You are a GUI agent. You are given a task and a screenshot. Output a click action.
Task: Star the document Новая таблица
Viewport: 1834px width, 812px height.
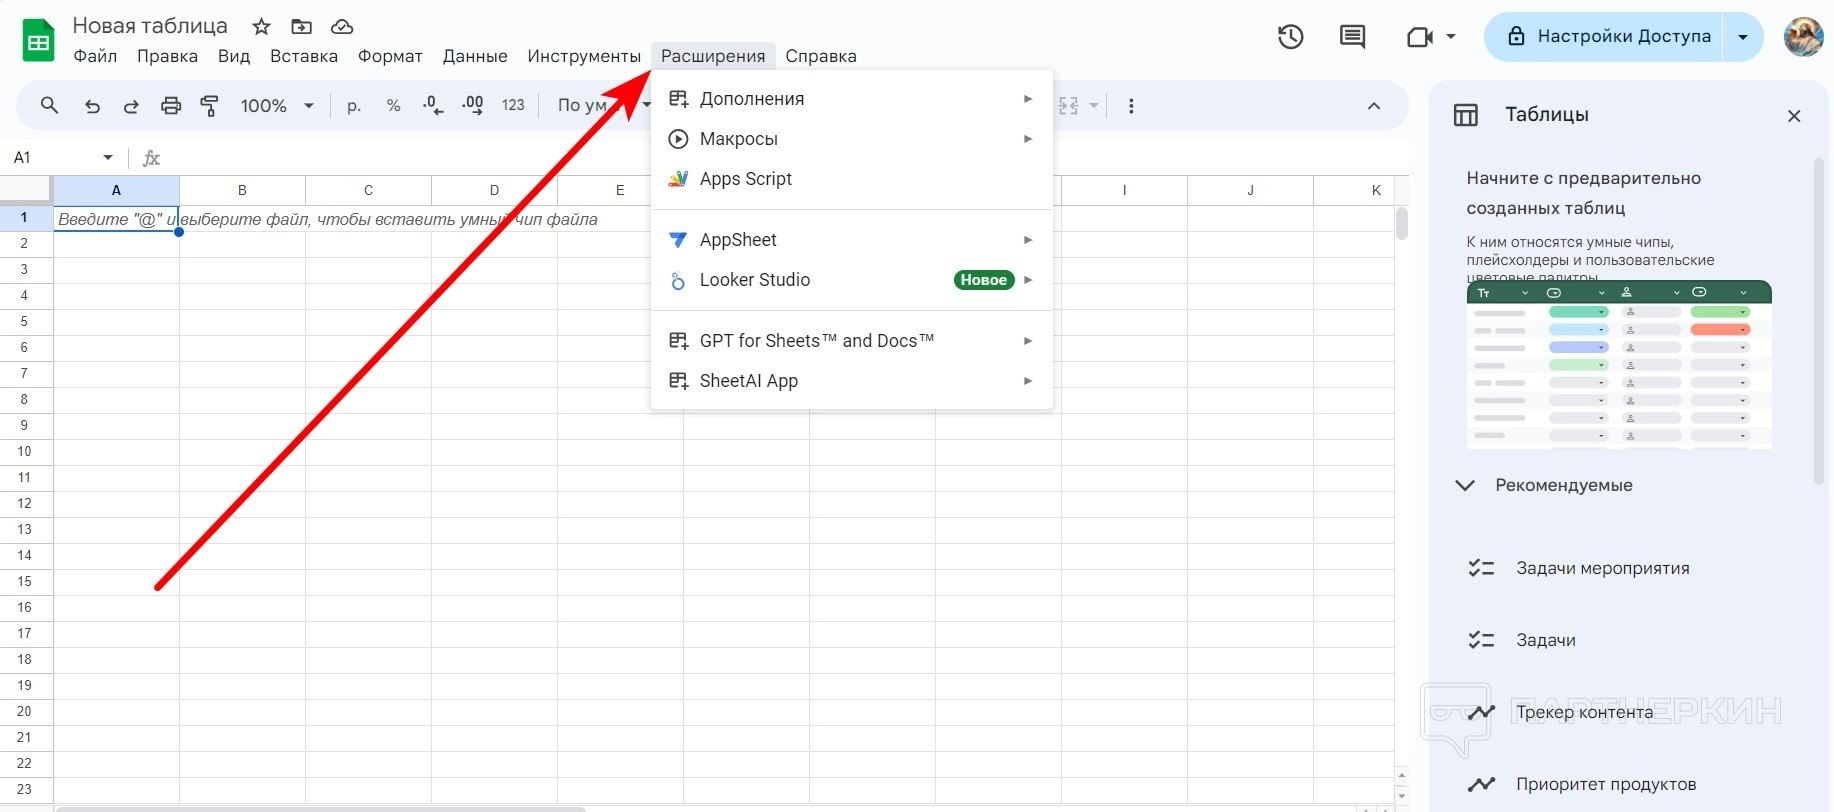[261, 27]
